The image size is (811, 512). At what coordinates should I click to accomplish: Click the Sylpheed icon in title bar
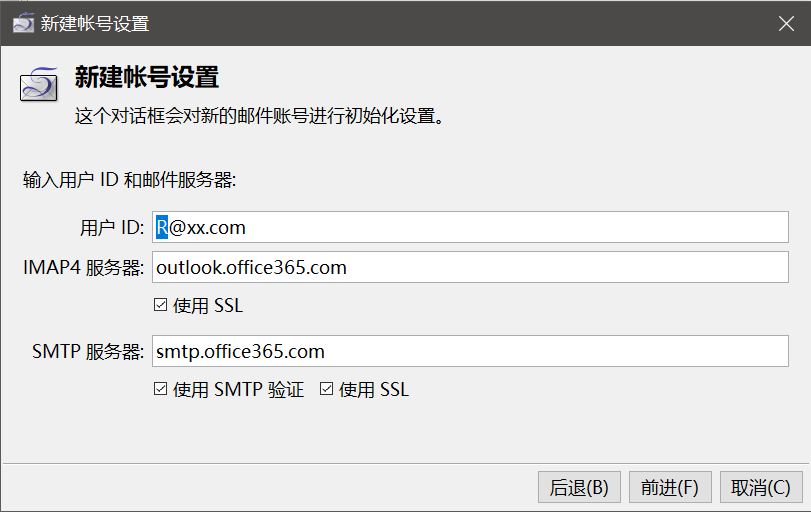tap(23, 23)
